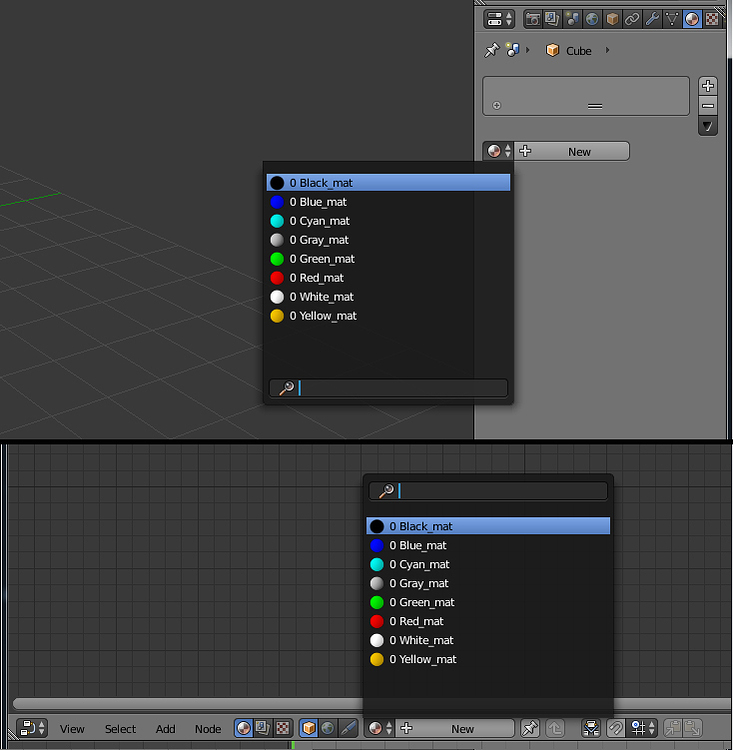Choose 0 Yellow_mat in the node editor list

pyautogui.click(x=488, y=659)
